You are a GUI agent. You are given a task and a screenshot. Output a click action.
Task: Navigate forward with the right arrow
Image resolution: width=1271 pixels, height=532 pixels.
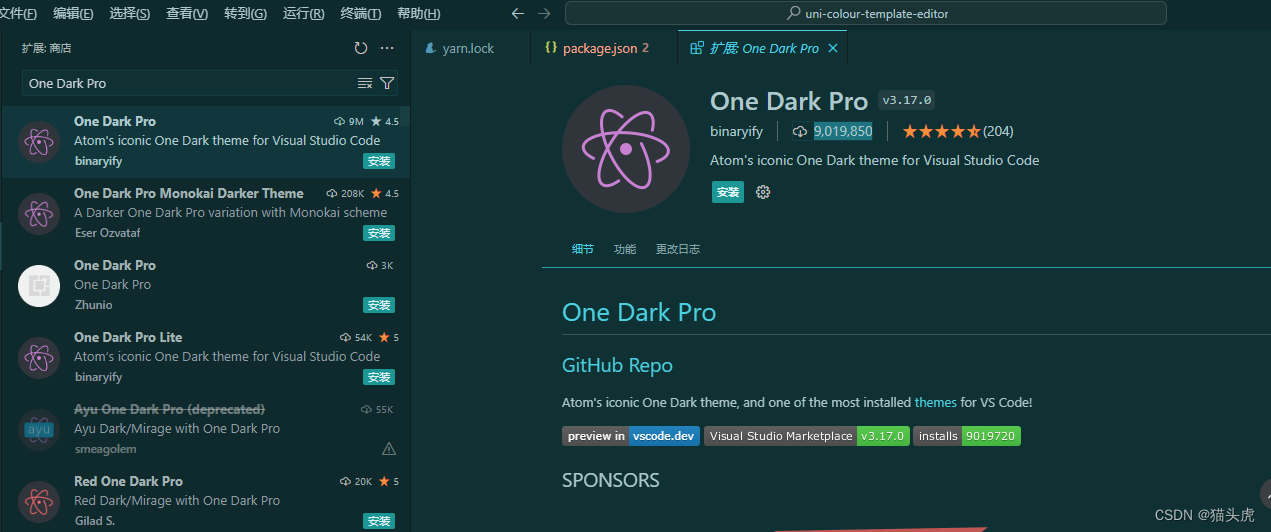544,14
